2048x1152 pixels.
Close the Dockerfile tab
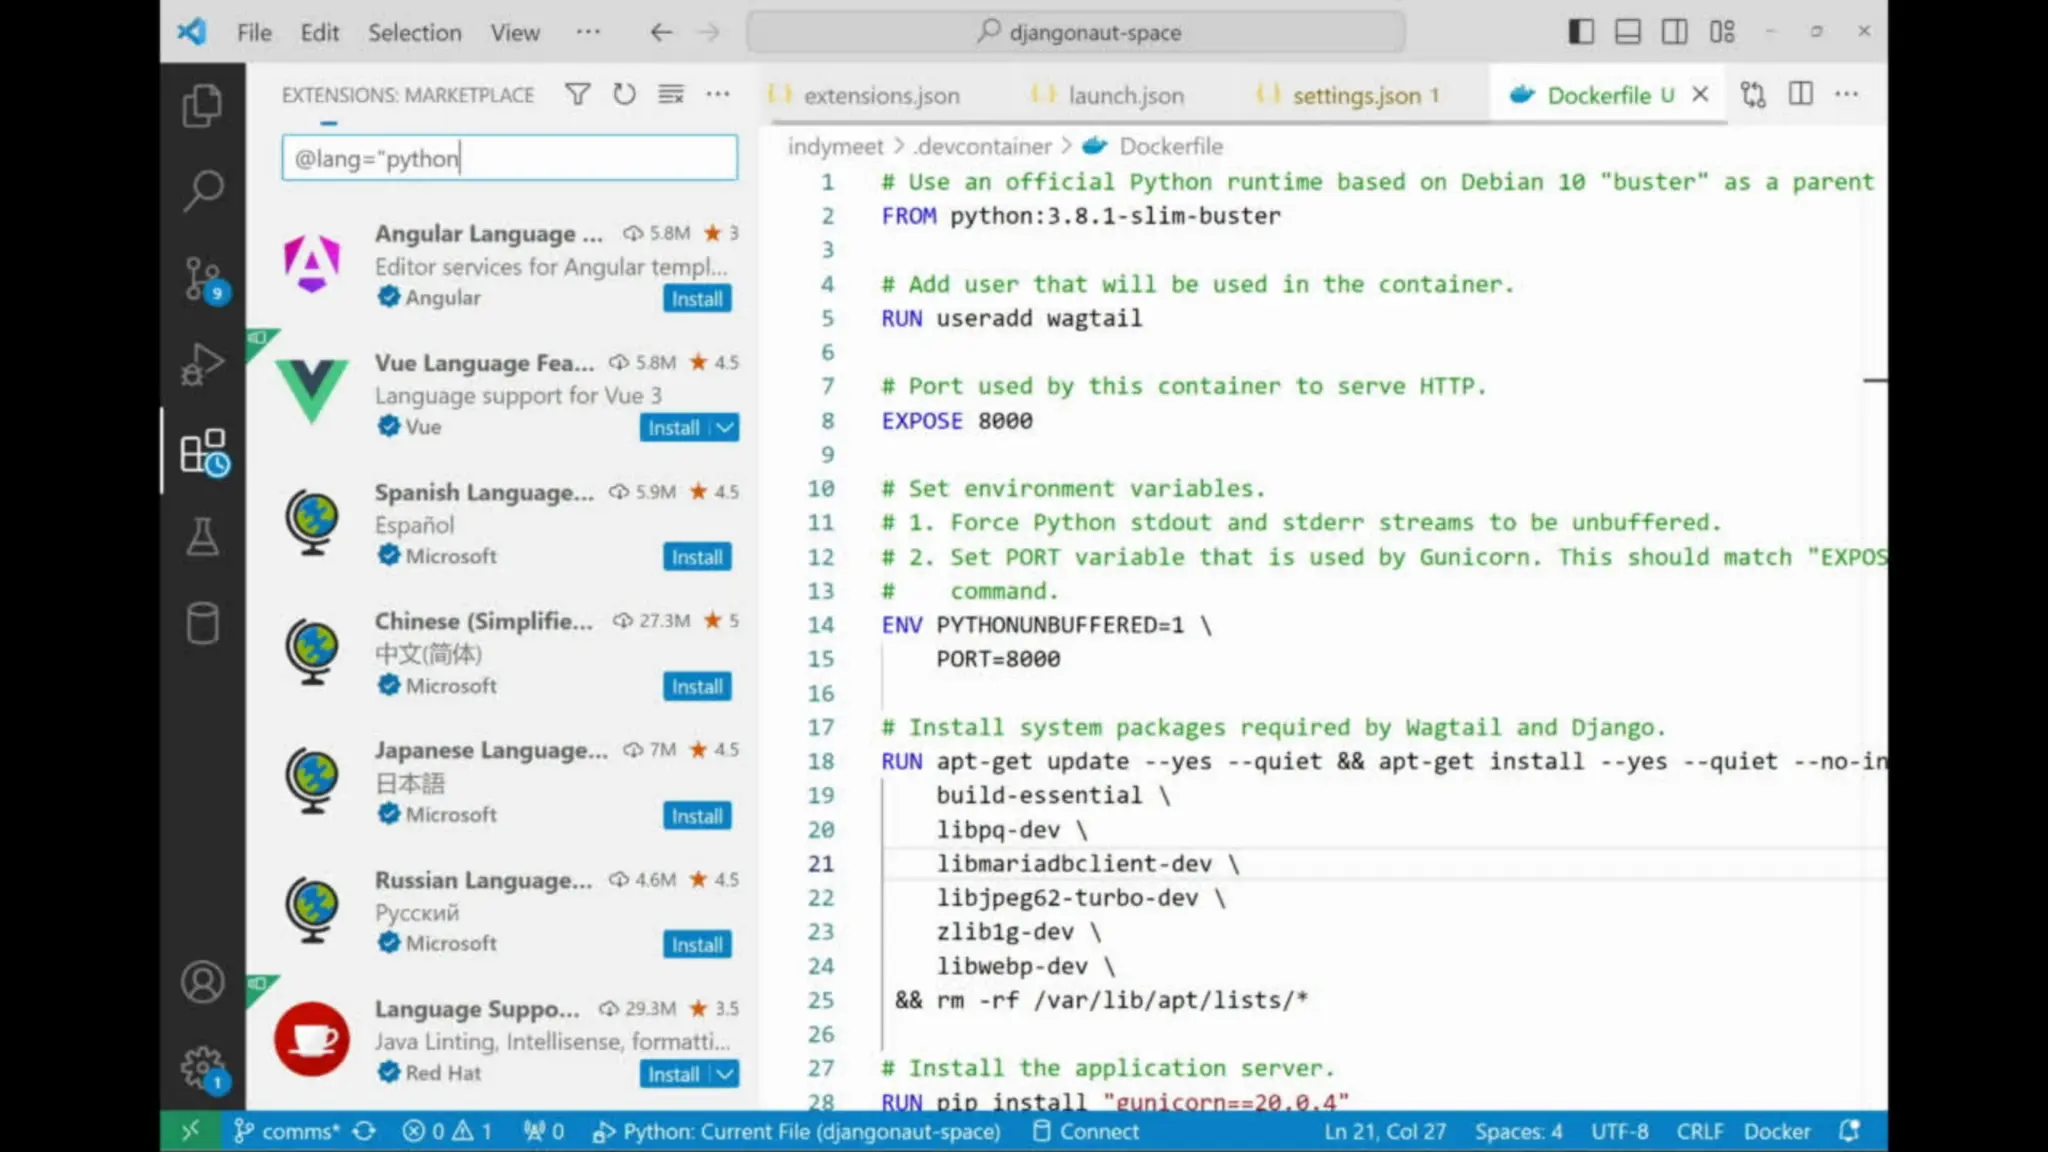point(1700,94)
